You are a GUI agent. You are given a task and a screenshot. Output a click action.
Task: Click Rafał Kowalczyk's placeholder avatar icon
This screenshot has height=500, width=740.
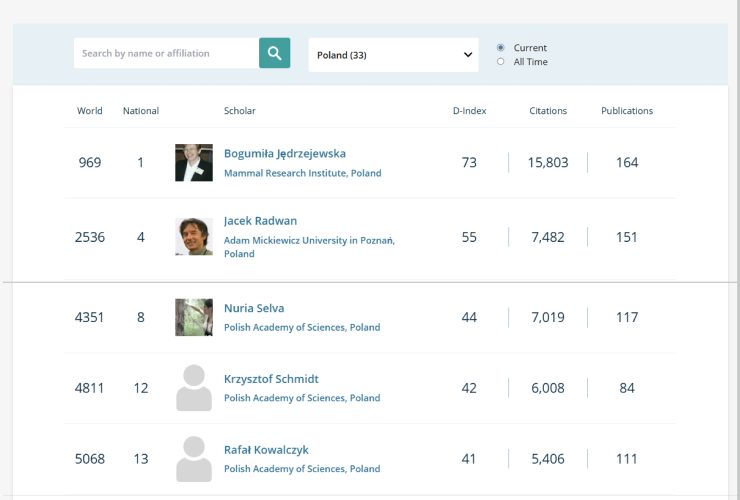click(x=193, y=459)
